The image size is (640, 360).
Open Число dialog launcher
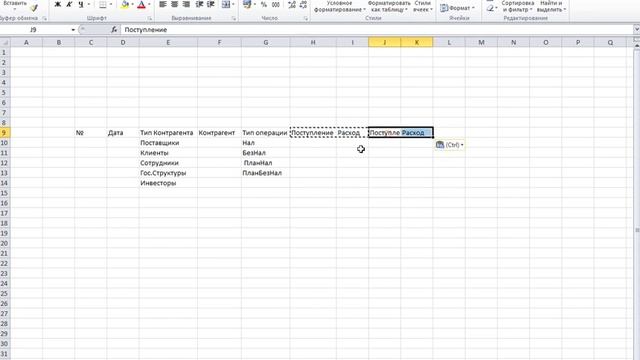[x=306, y=19]
